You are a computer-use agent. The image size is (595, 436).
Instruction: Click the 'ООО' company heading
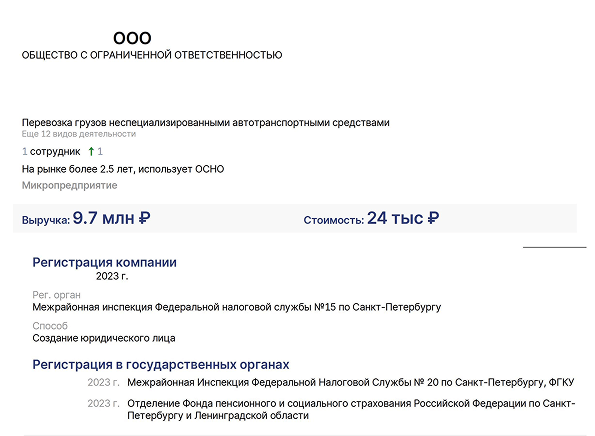(x=132, y=38)
